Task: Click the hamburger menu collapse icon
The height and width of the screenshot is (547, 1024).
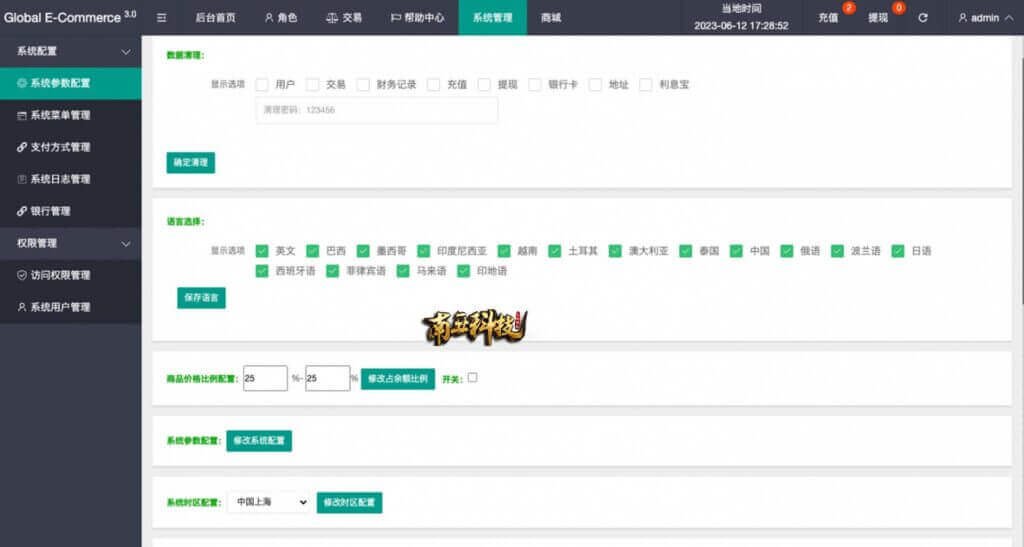Action: tap(162, 18)
